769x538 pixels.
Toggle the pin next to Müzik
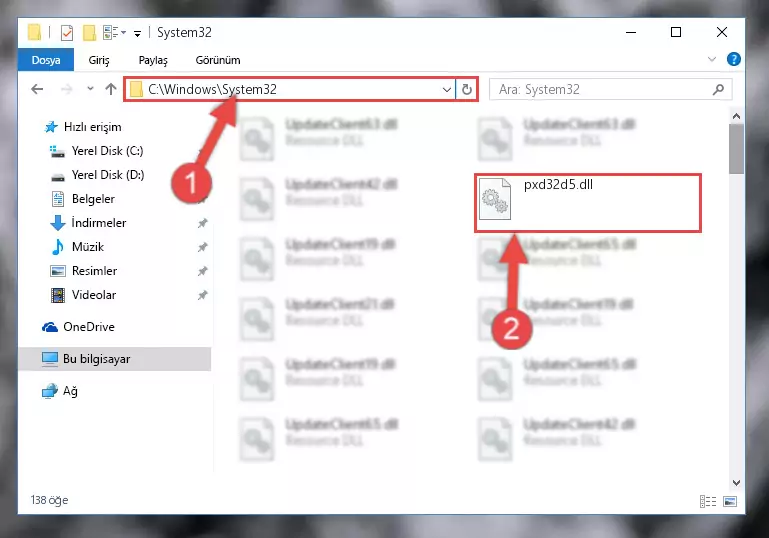[x=202, y=247]
